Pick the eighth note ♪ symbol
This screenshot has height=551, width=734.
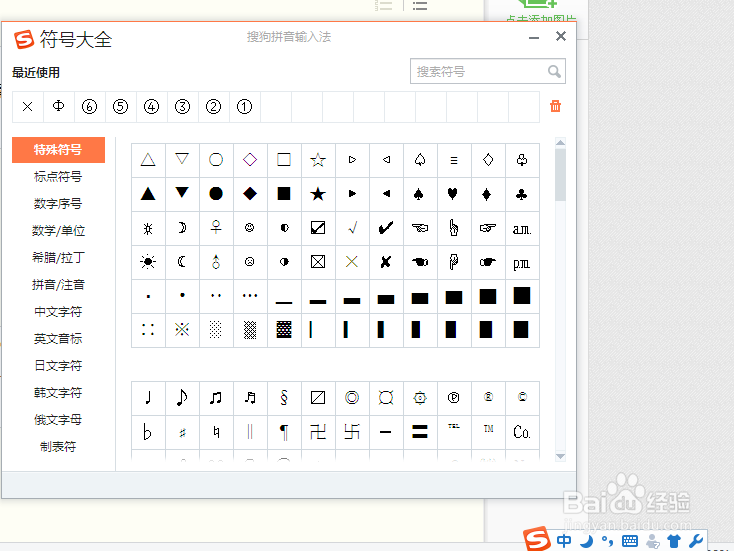182,398
